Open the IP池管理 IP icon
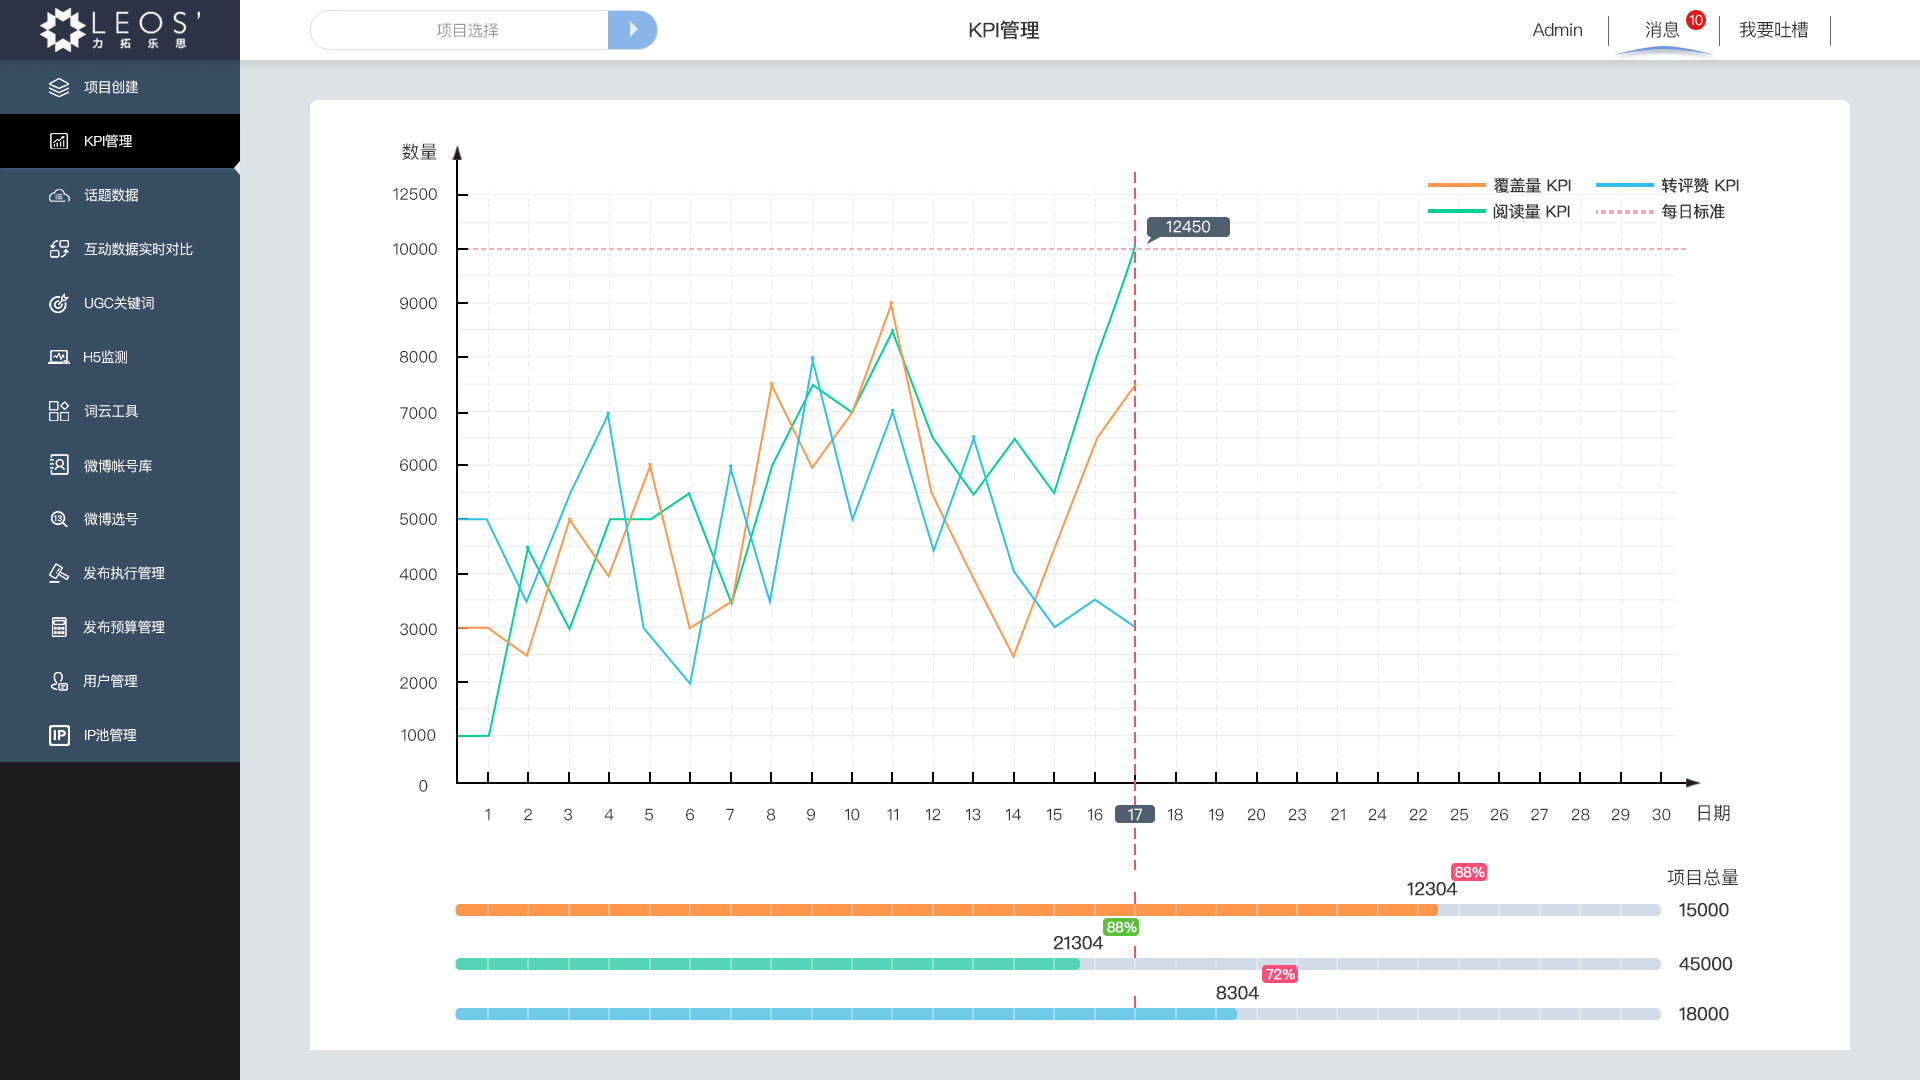This screenshot has width=1920, height=1080. 59,735
